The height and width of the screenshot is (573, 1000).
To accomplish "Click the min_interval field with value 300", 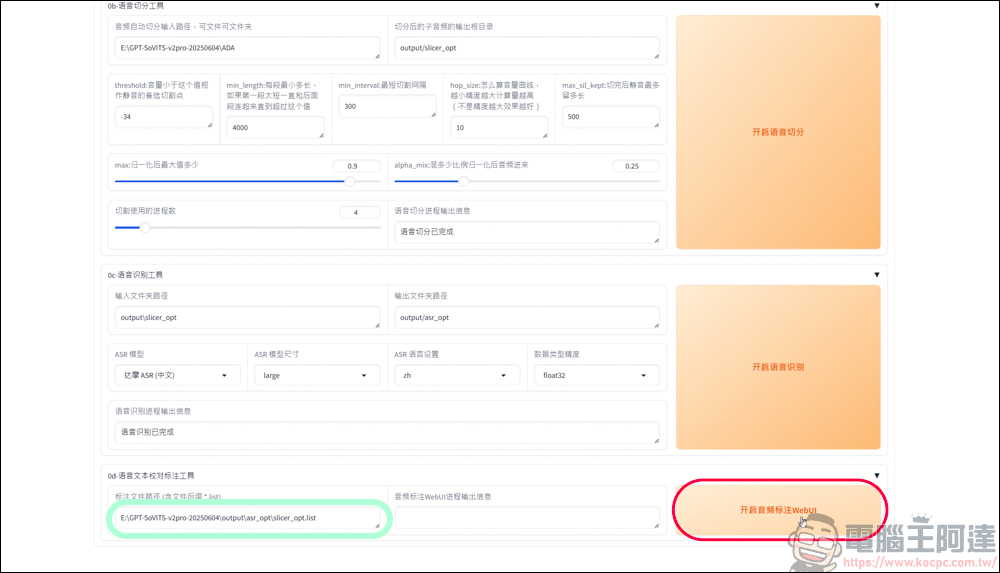I will 387,107.
